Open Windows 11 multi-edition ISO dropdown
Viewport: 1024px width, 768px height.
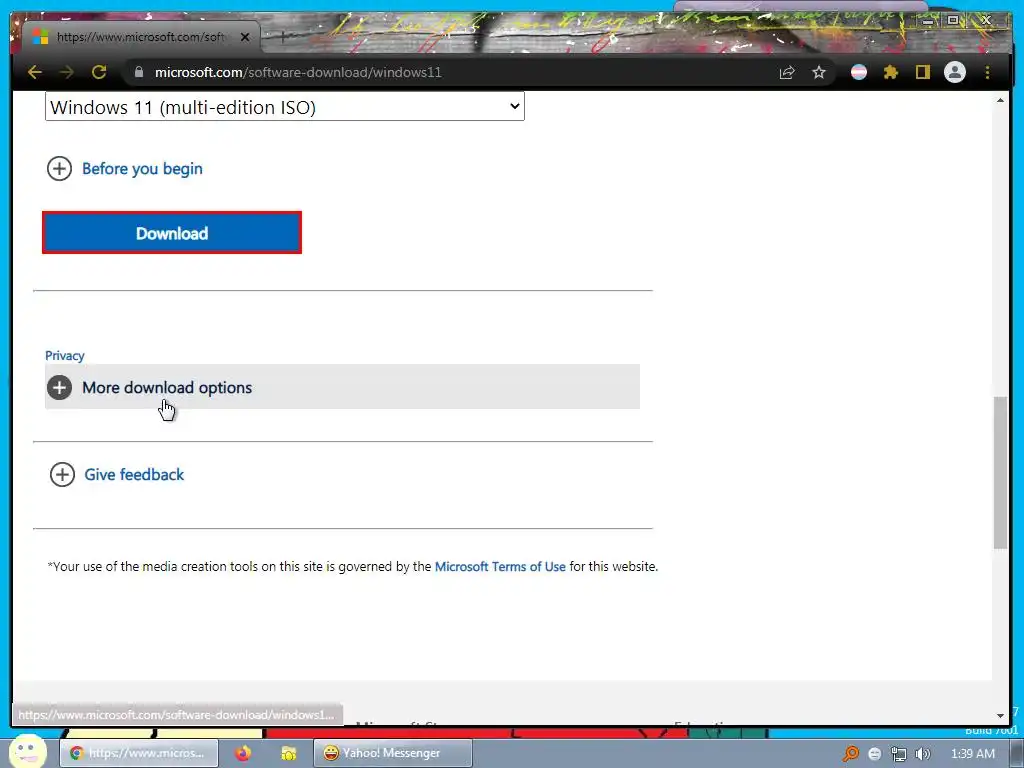pos(285,106)
